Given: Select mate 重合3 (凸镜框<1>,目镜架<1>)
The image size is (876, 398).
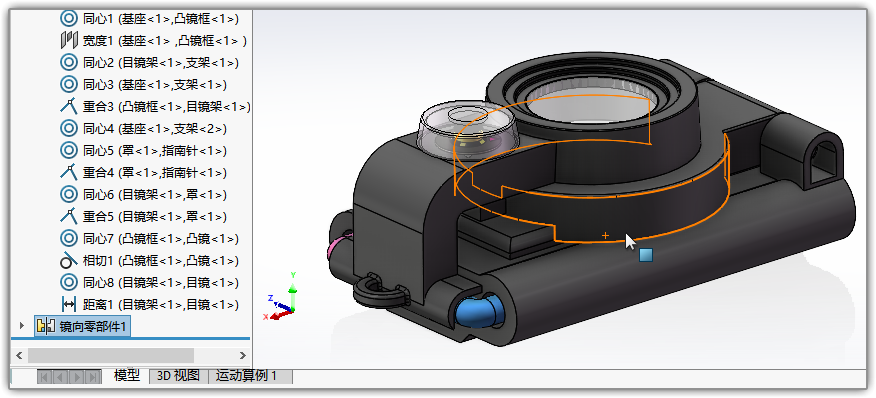Looking at the screenshot, I should coord(166,106).
